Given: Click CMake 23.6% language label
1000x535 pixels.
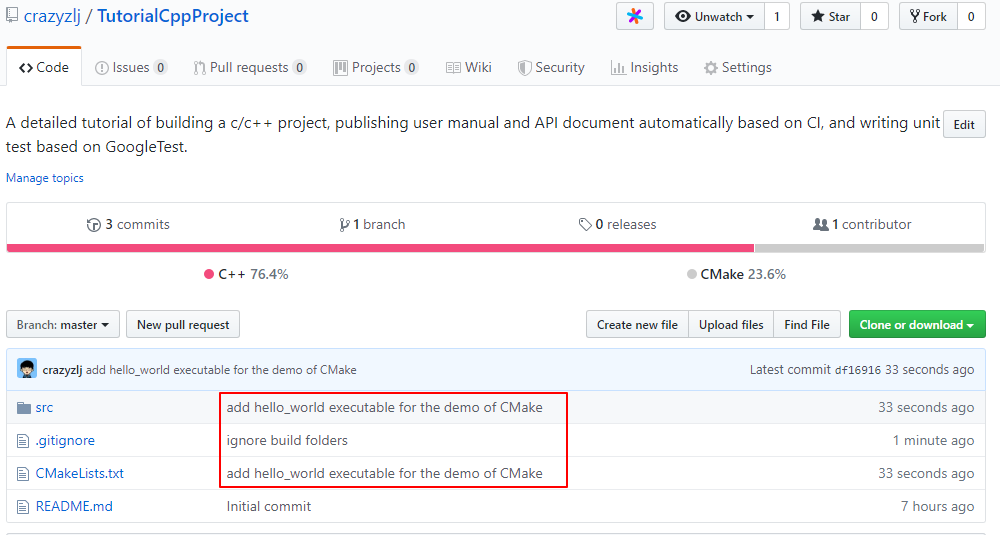Looking at the screenshot, I should coord(737,274).
